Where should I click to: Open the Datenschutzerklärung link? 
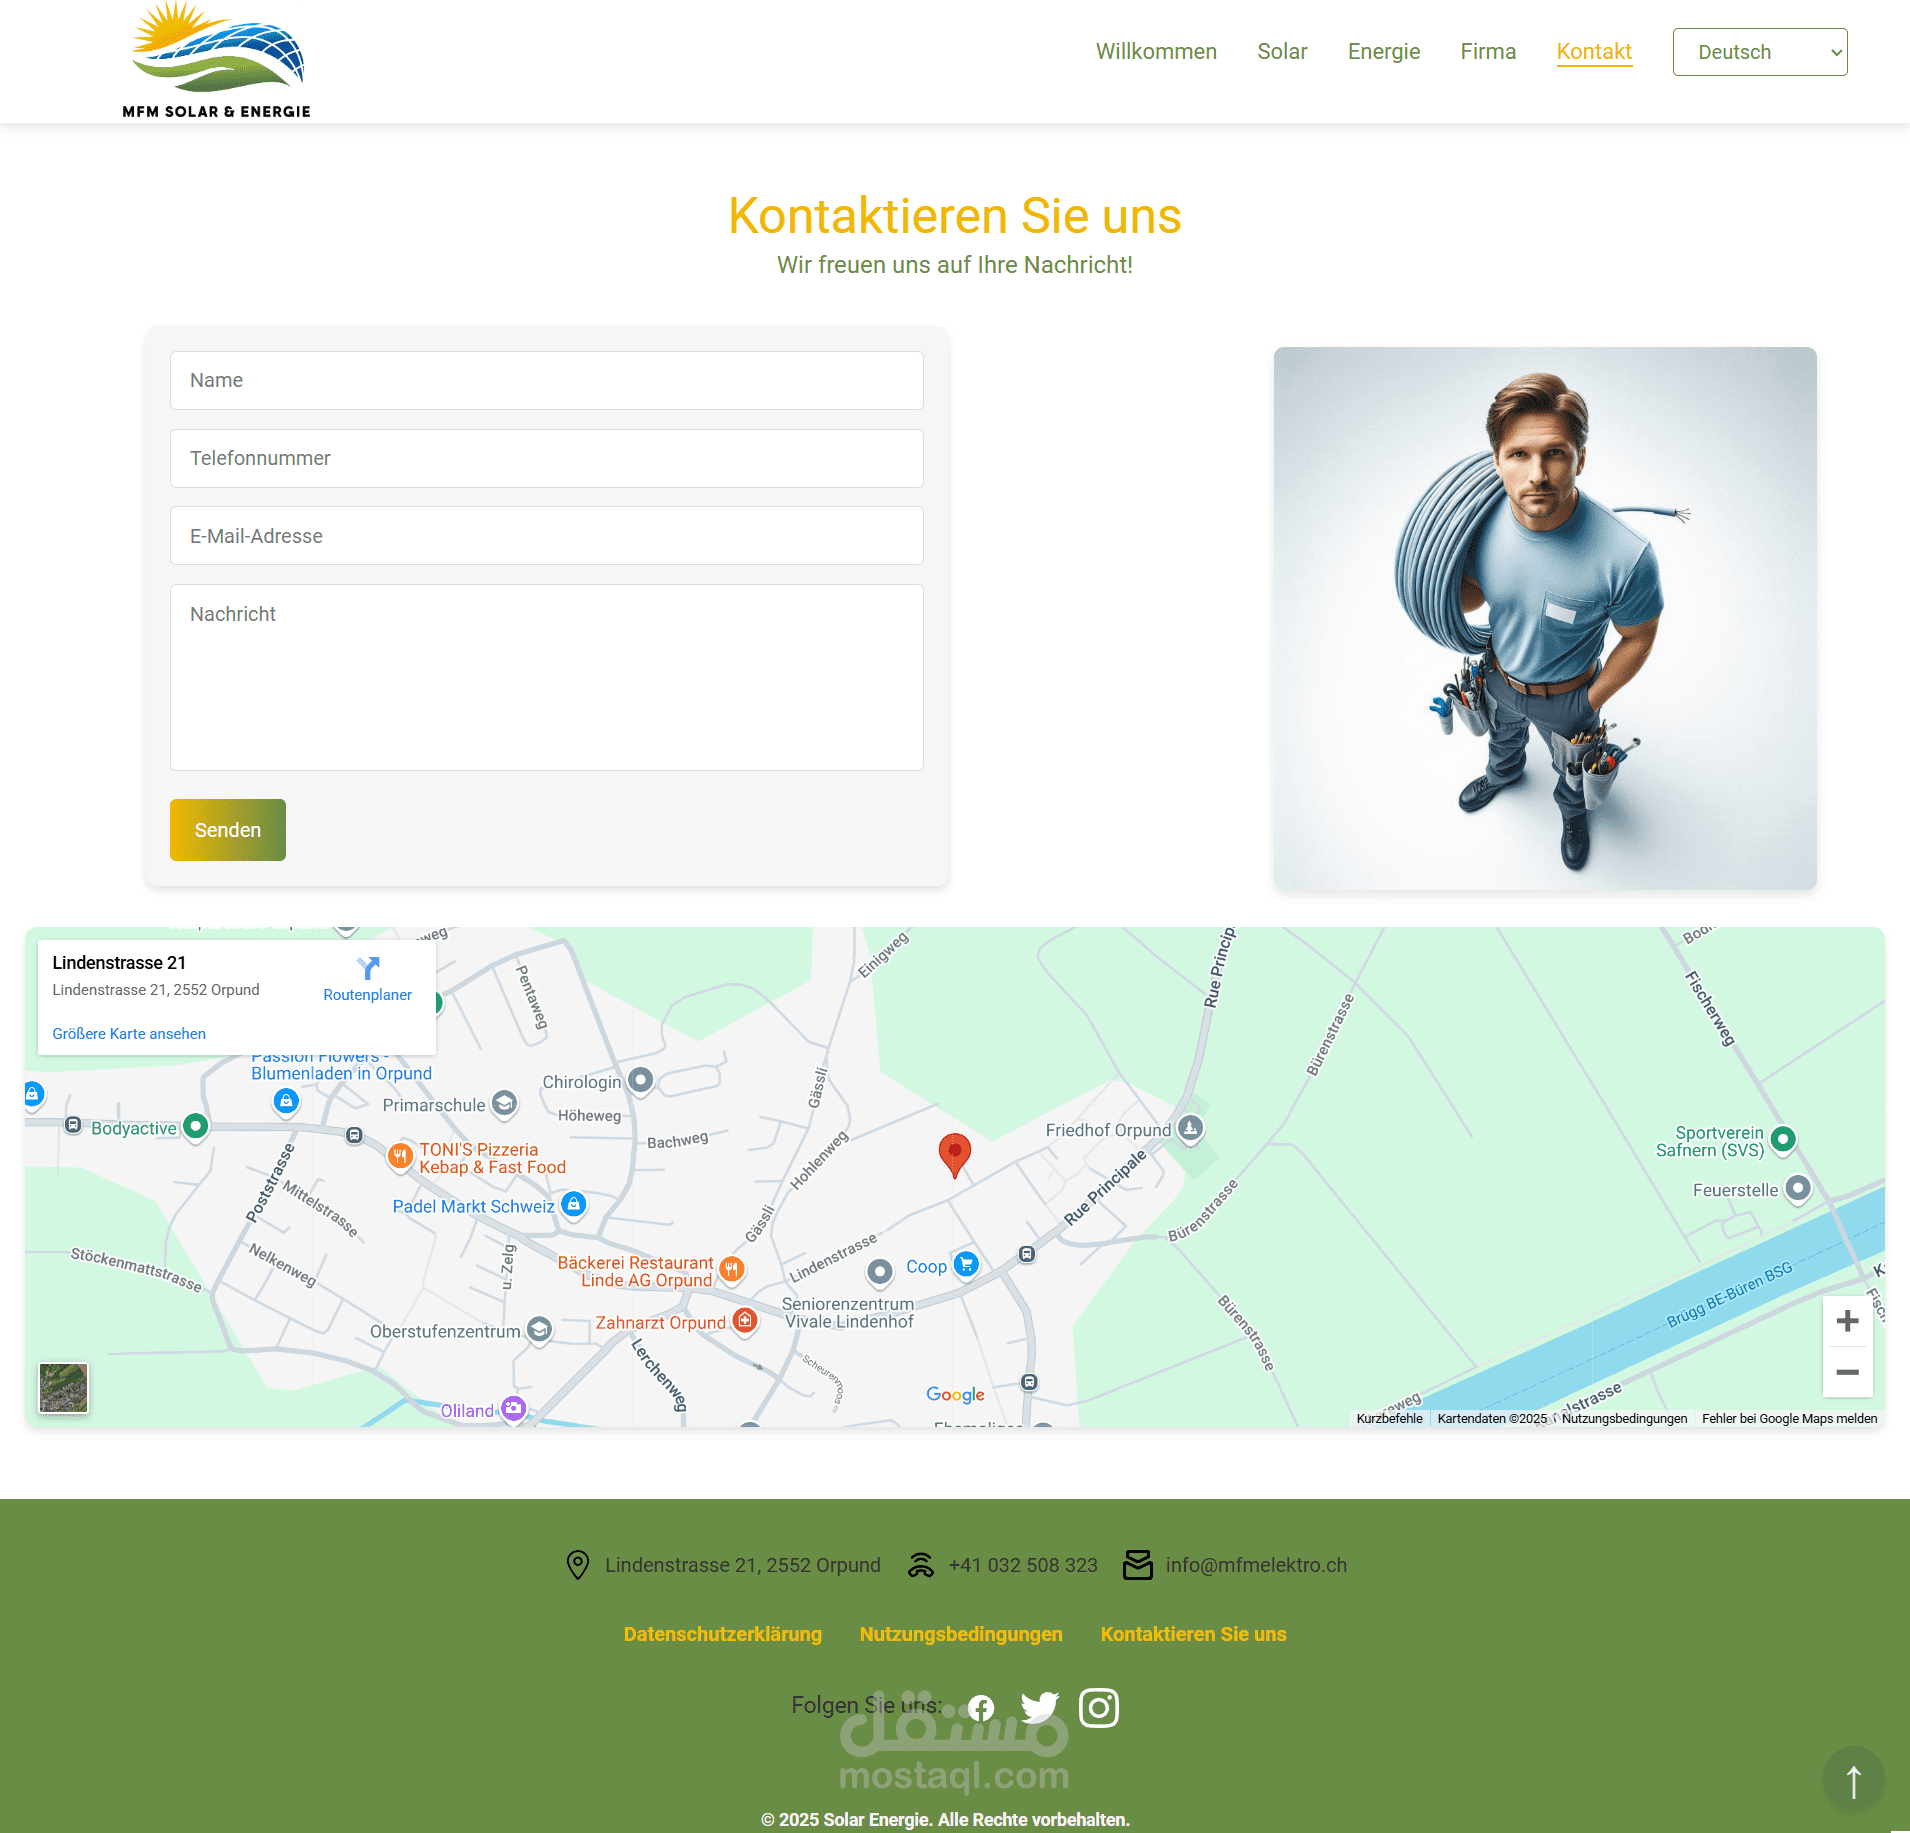723,1634
